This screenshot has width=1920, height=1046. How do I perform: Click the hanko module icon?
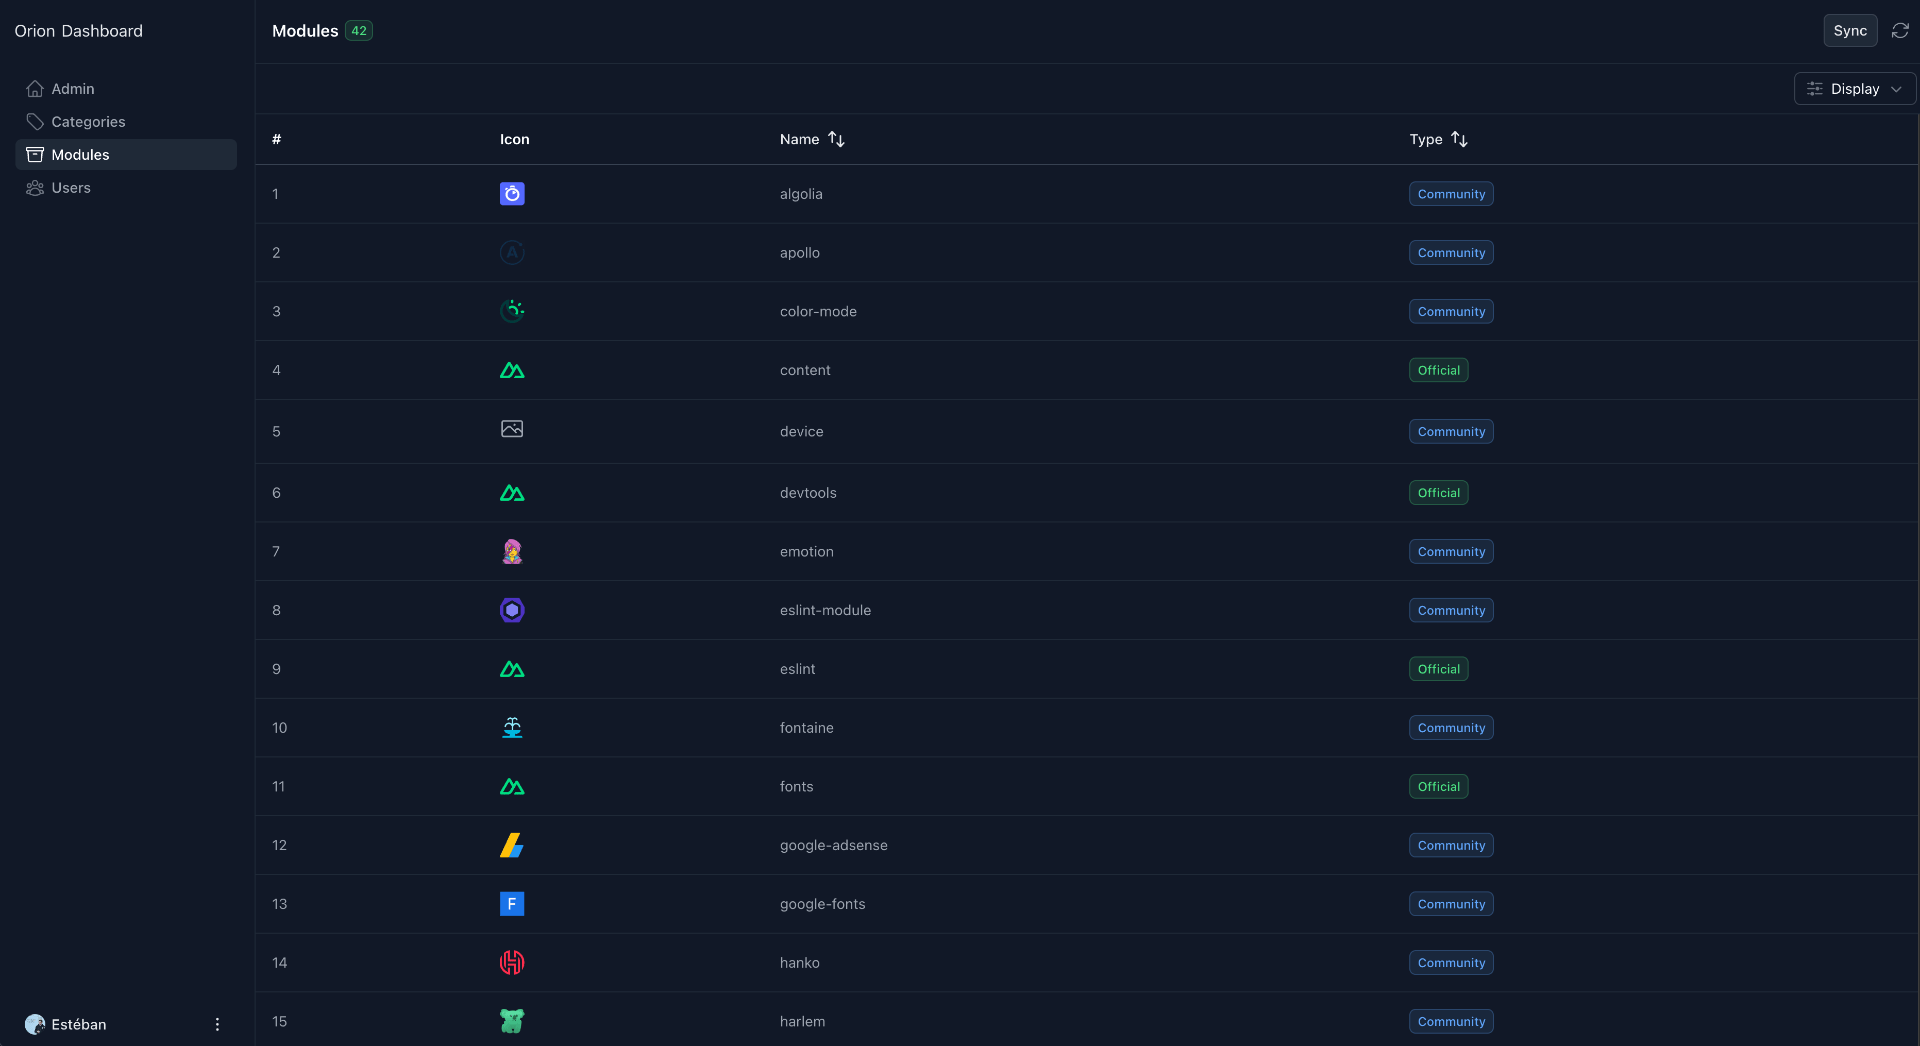511,962
